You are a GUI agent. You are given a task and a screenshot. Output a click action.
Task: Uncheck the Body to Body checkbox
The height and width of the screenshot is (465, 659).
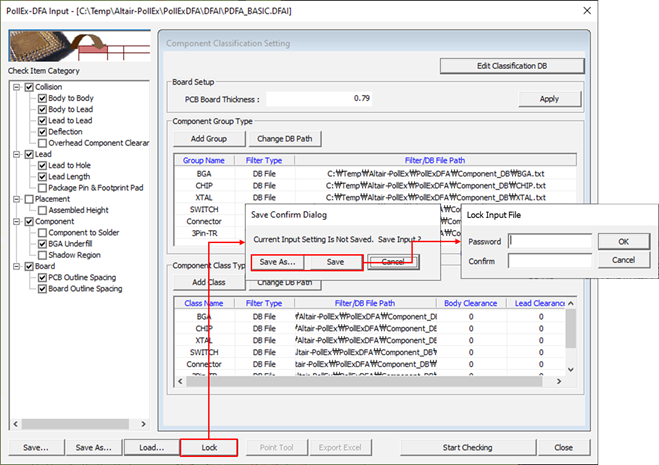tap(42, 99)
